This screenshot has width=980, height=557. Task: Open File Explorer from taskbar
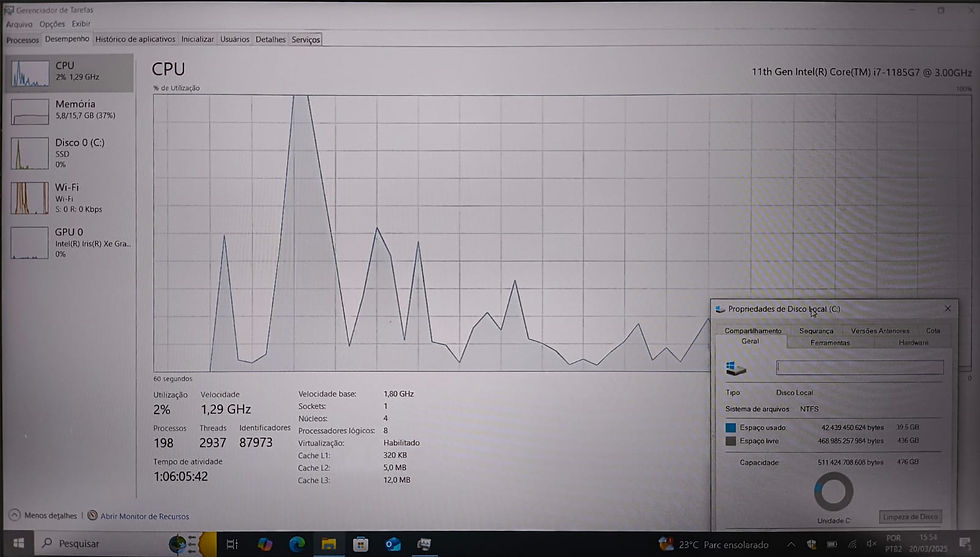tap(329, 544)
